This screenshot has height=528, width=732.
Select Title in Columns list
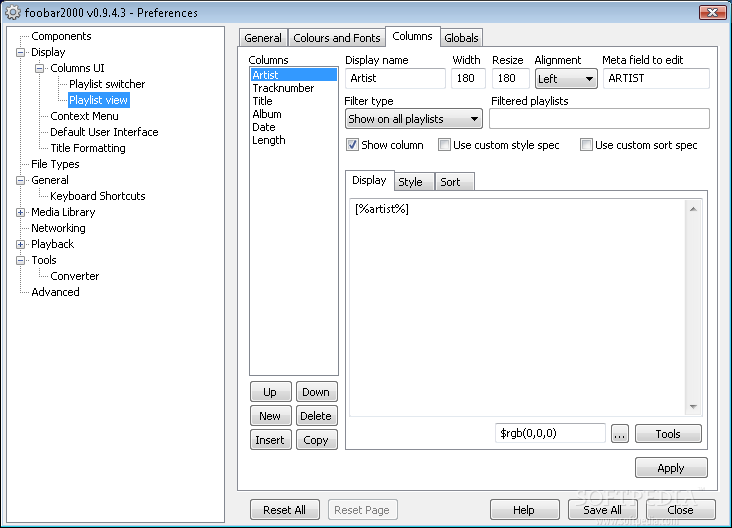[x=294, y=101]
